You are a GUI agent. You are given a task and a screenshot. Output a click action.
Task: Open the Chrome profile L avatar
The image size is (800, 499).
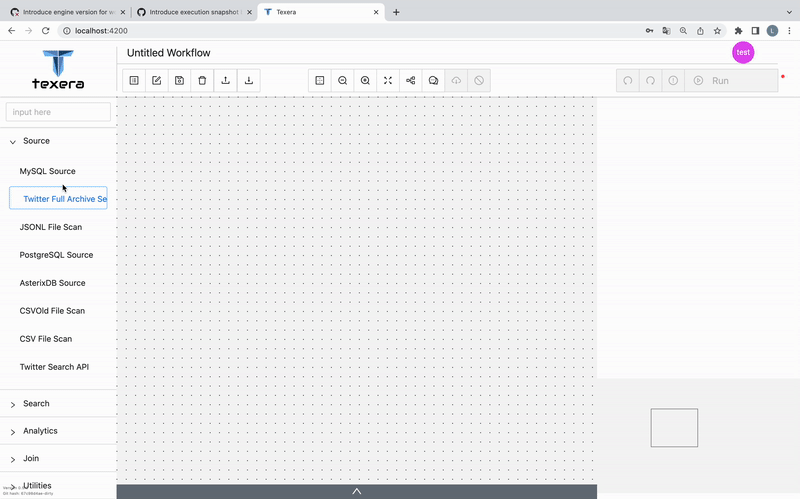pos(772,31)
